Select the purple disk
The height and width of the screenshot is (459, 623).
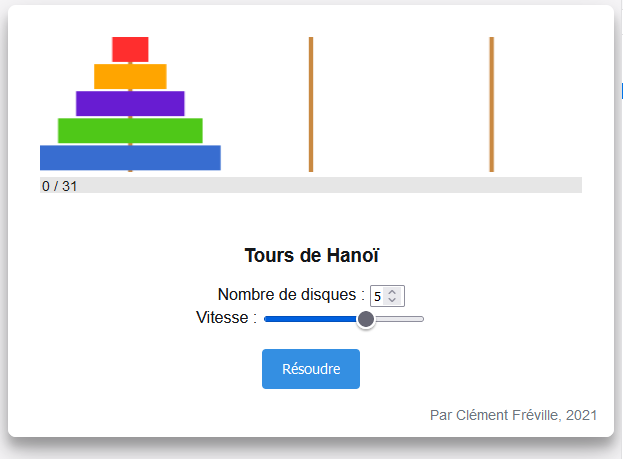click(x=130, y=103)
